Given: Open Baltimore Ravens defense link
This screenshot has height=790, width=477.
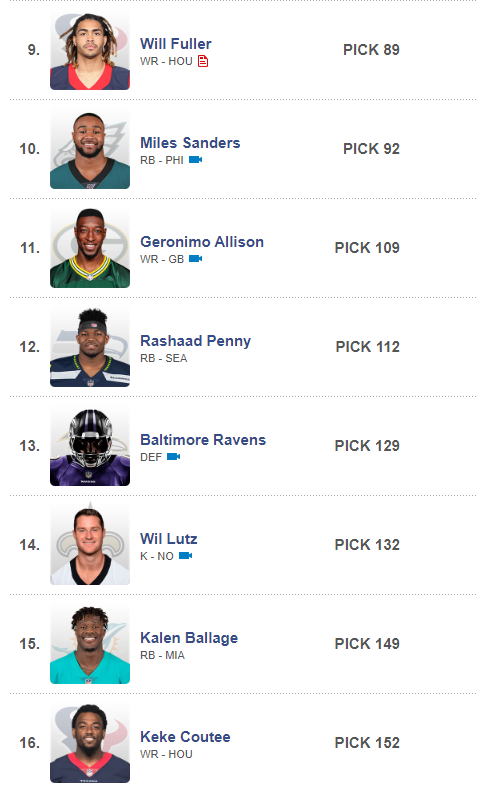Looking at the screenshot, I should click(x=203, y=440).
